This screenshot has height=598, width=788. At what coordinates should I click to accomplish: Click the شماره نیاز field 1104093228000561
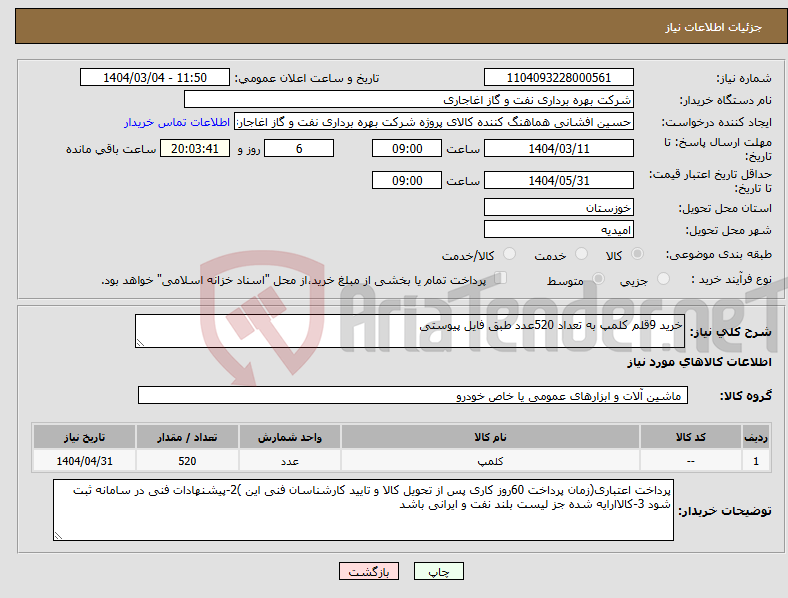coord(558,77)
